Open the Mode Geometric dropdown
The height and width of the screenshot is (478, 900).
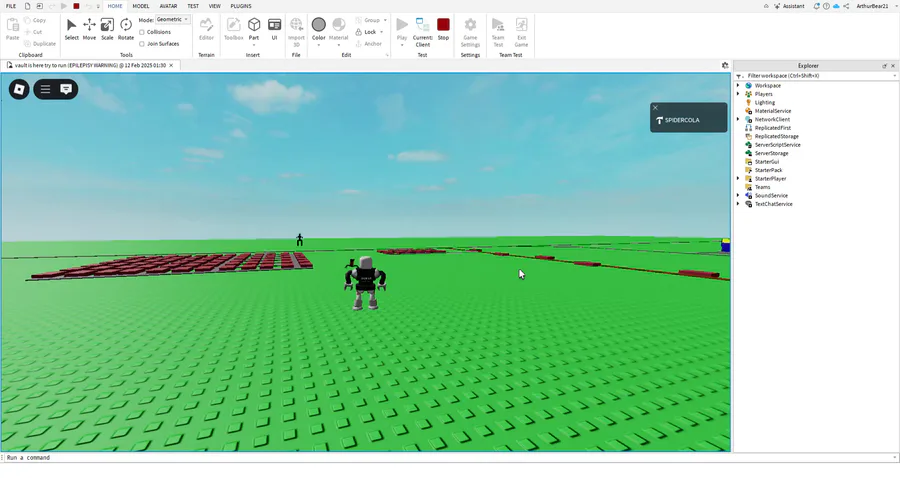tap(173, 20)
